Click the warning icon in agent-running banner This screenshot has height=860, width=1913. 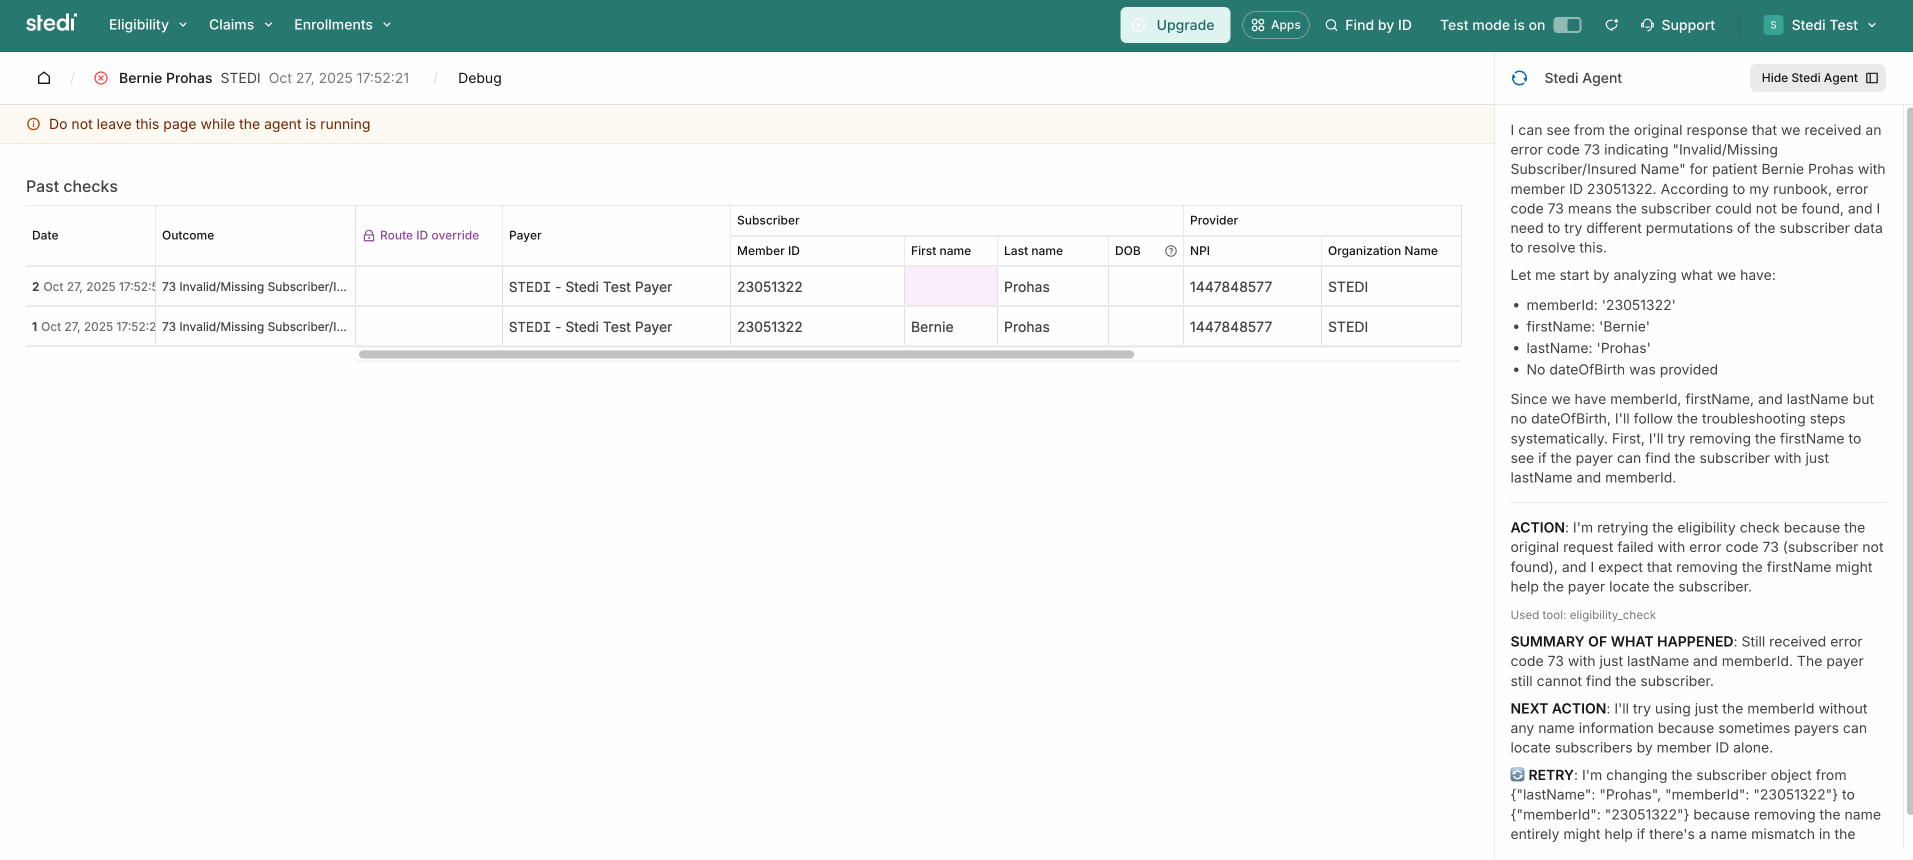(x=33, y=124)
